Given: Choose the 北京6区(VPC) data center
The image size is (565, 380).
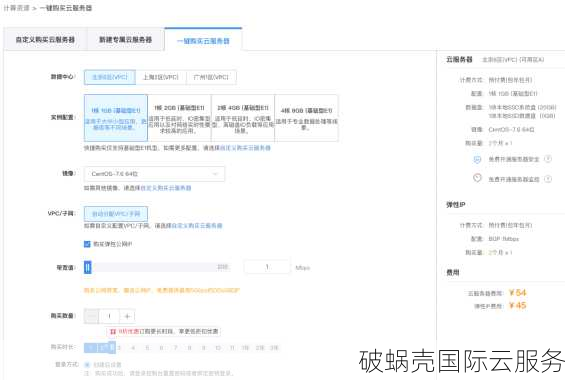Looking at the screenshot, I should (x=110, y=77).
